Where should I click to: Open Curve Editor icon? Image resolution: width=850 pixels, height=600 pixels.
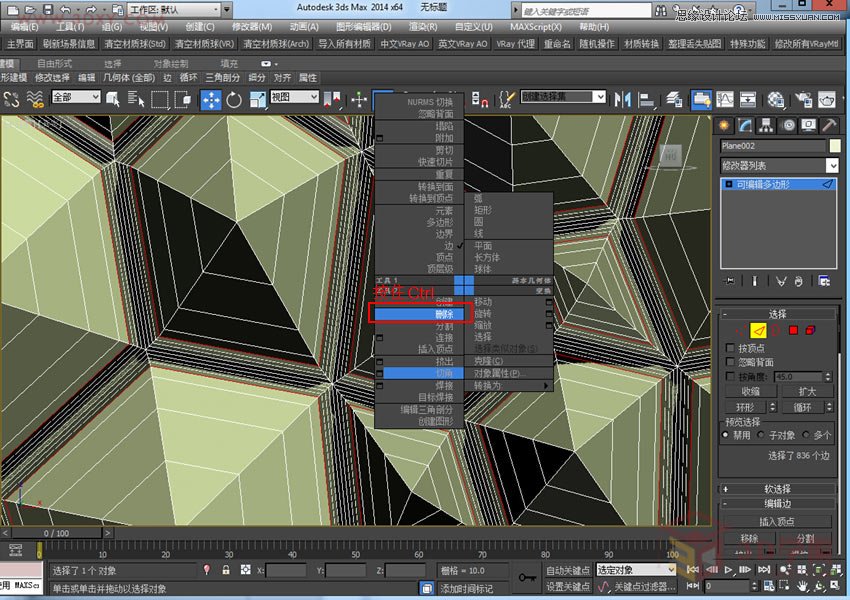tap(725, 100)
